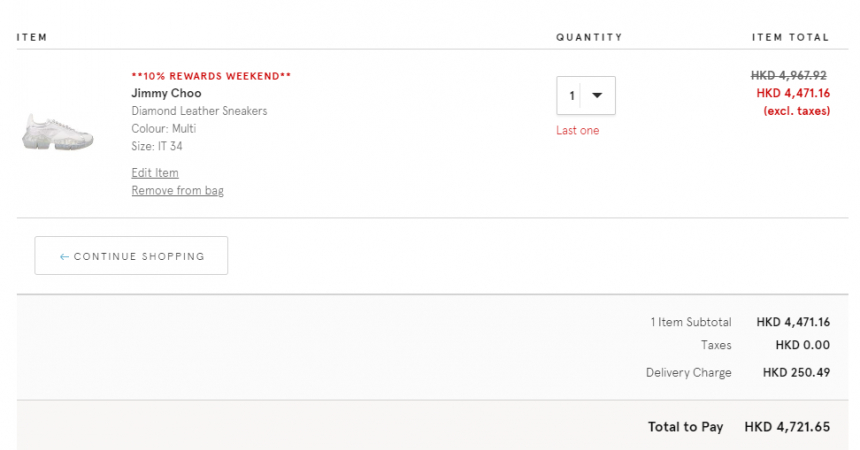The width and height of the screenshot is (860, 450).
Task: Click the Last one stock warning
Action: pos(578,131)
